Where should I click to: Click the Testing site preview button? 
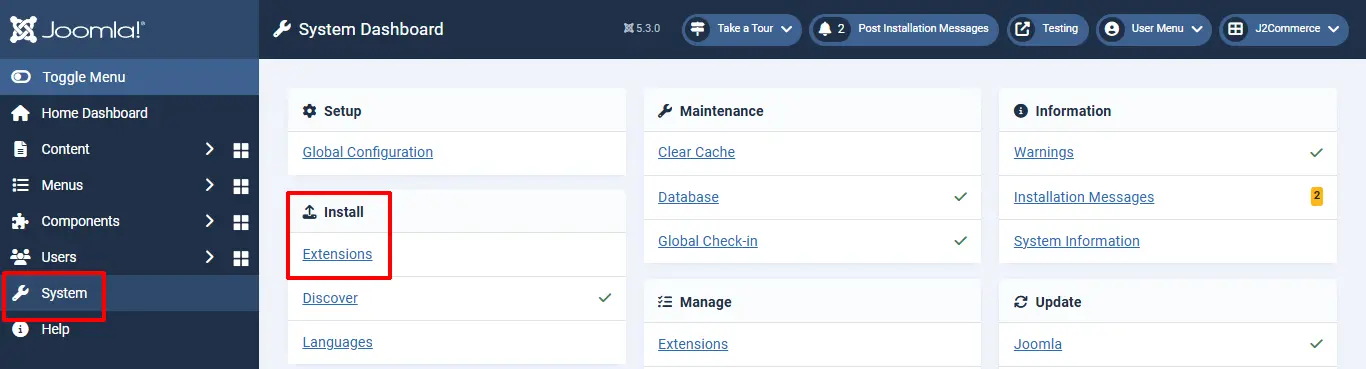[x=1047, y=29]
